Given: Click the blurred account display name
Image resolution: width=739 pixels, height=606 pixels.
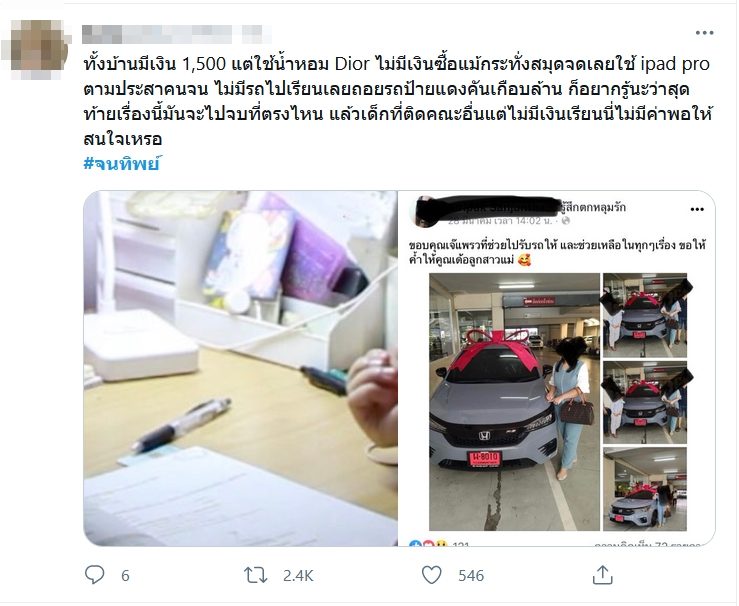Looking at the screenshot, I should (176, 34).
